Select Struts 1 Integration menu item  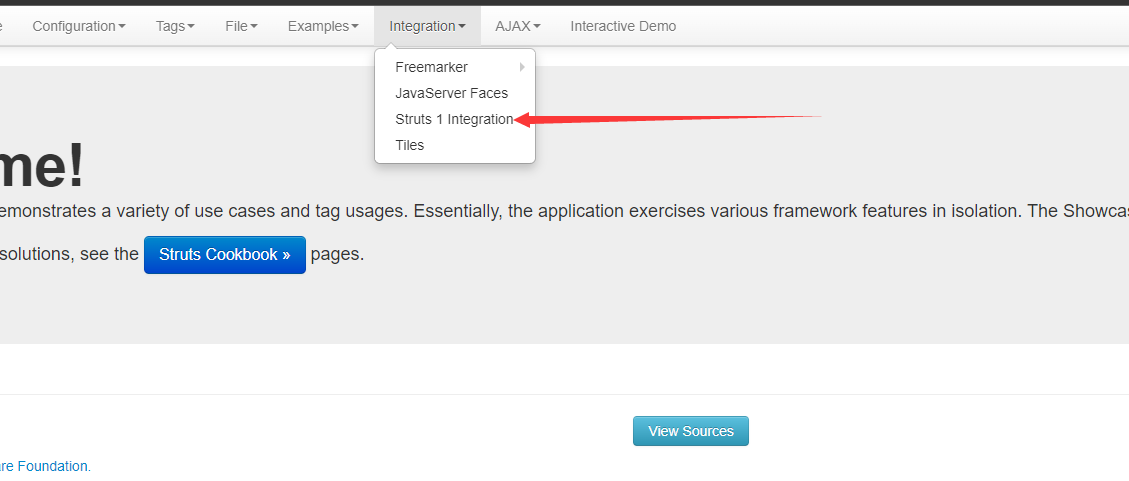(454, 119)
